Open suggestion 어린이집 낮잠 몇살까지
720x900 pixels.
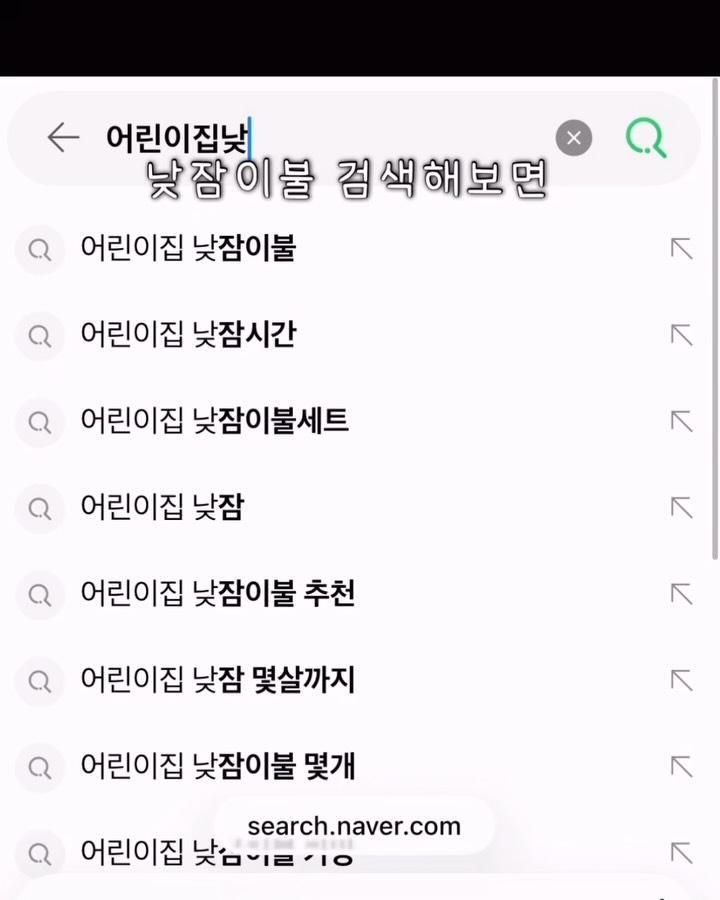point(217,681)
